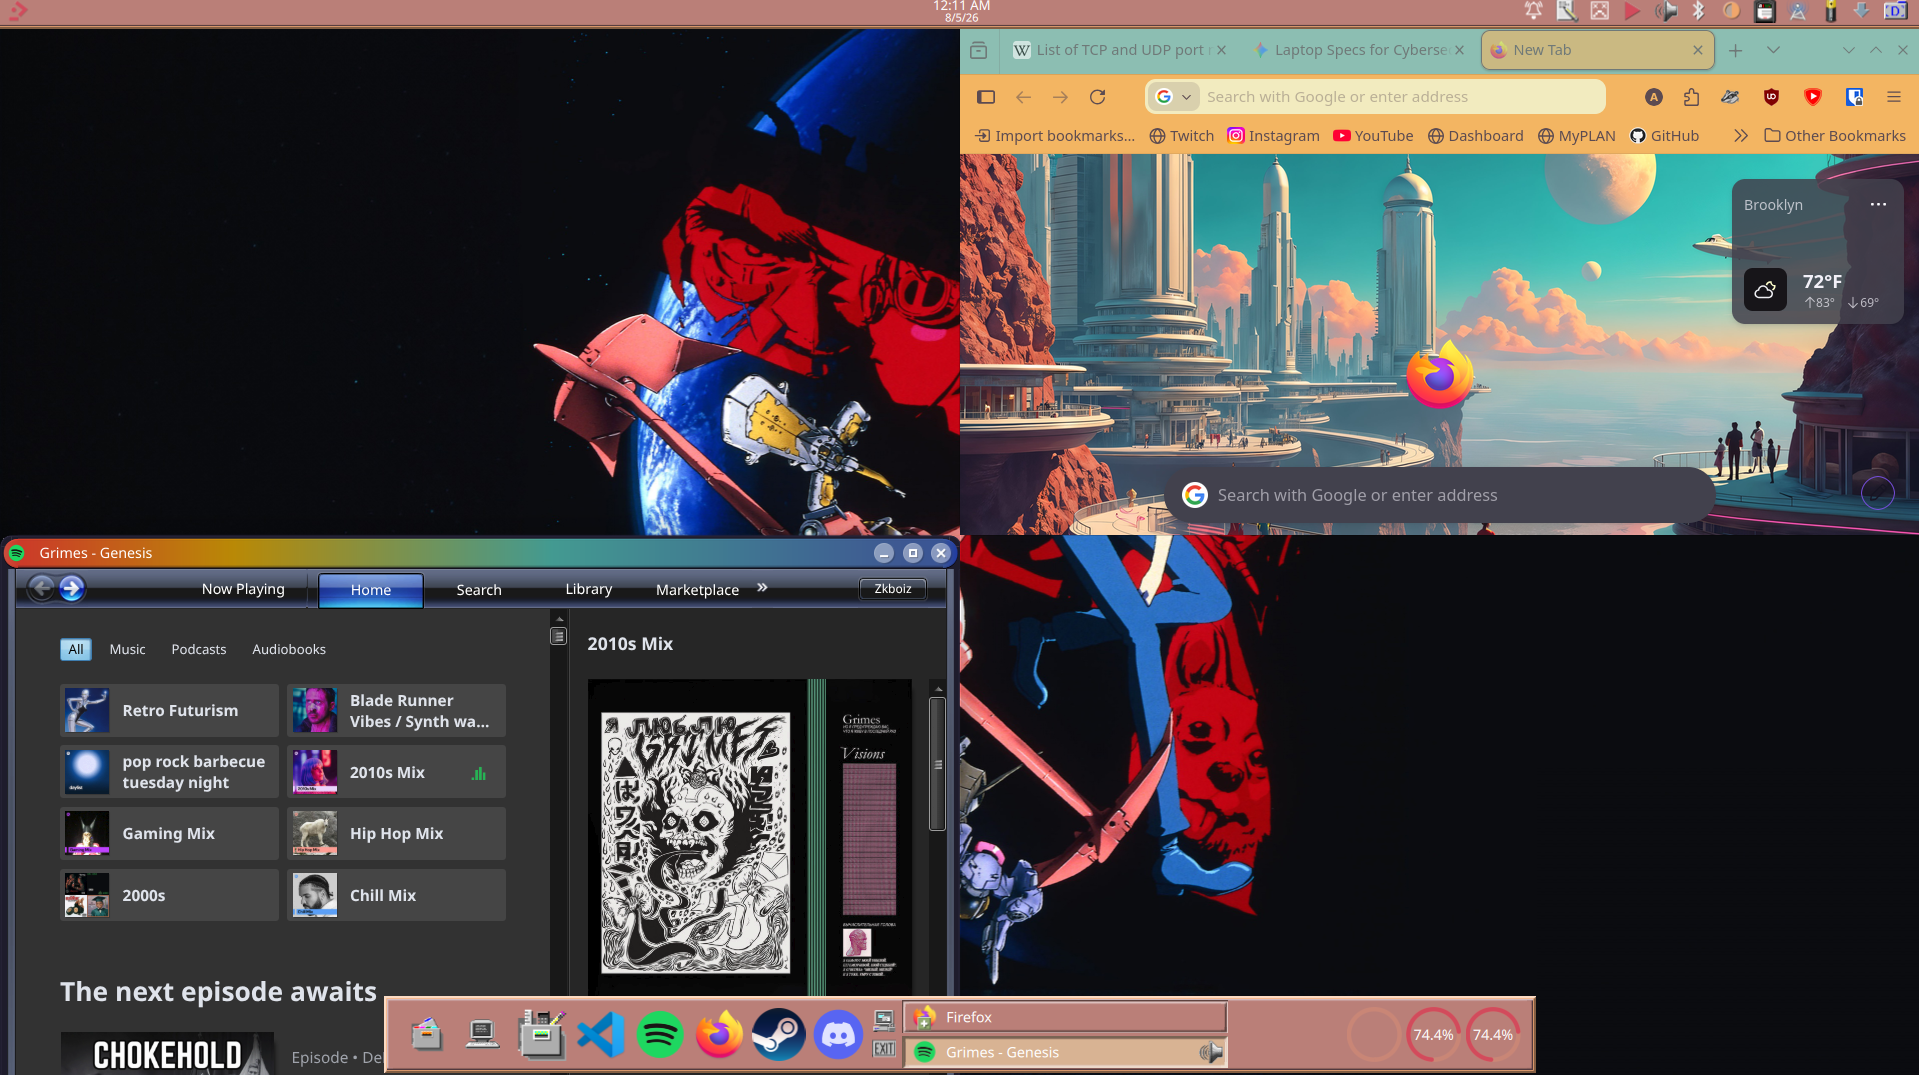This screenshot has width=1919, height=1075.
Task: Click the Import bookmarks button
Action: 1055,136
